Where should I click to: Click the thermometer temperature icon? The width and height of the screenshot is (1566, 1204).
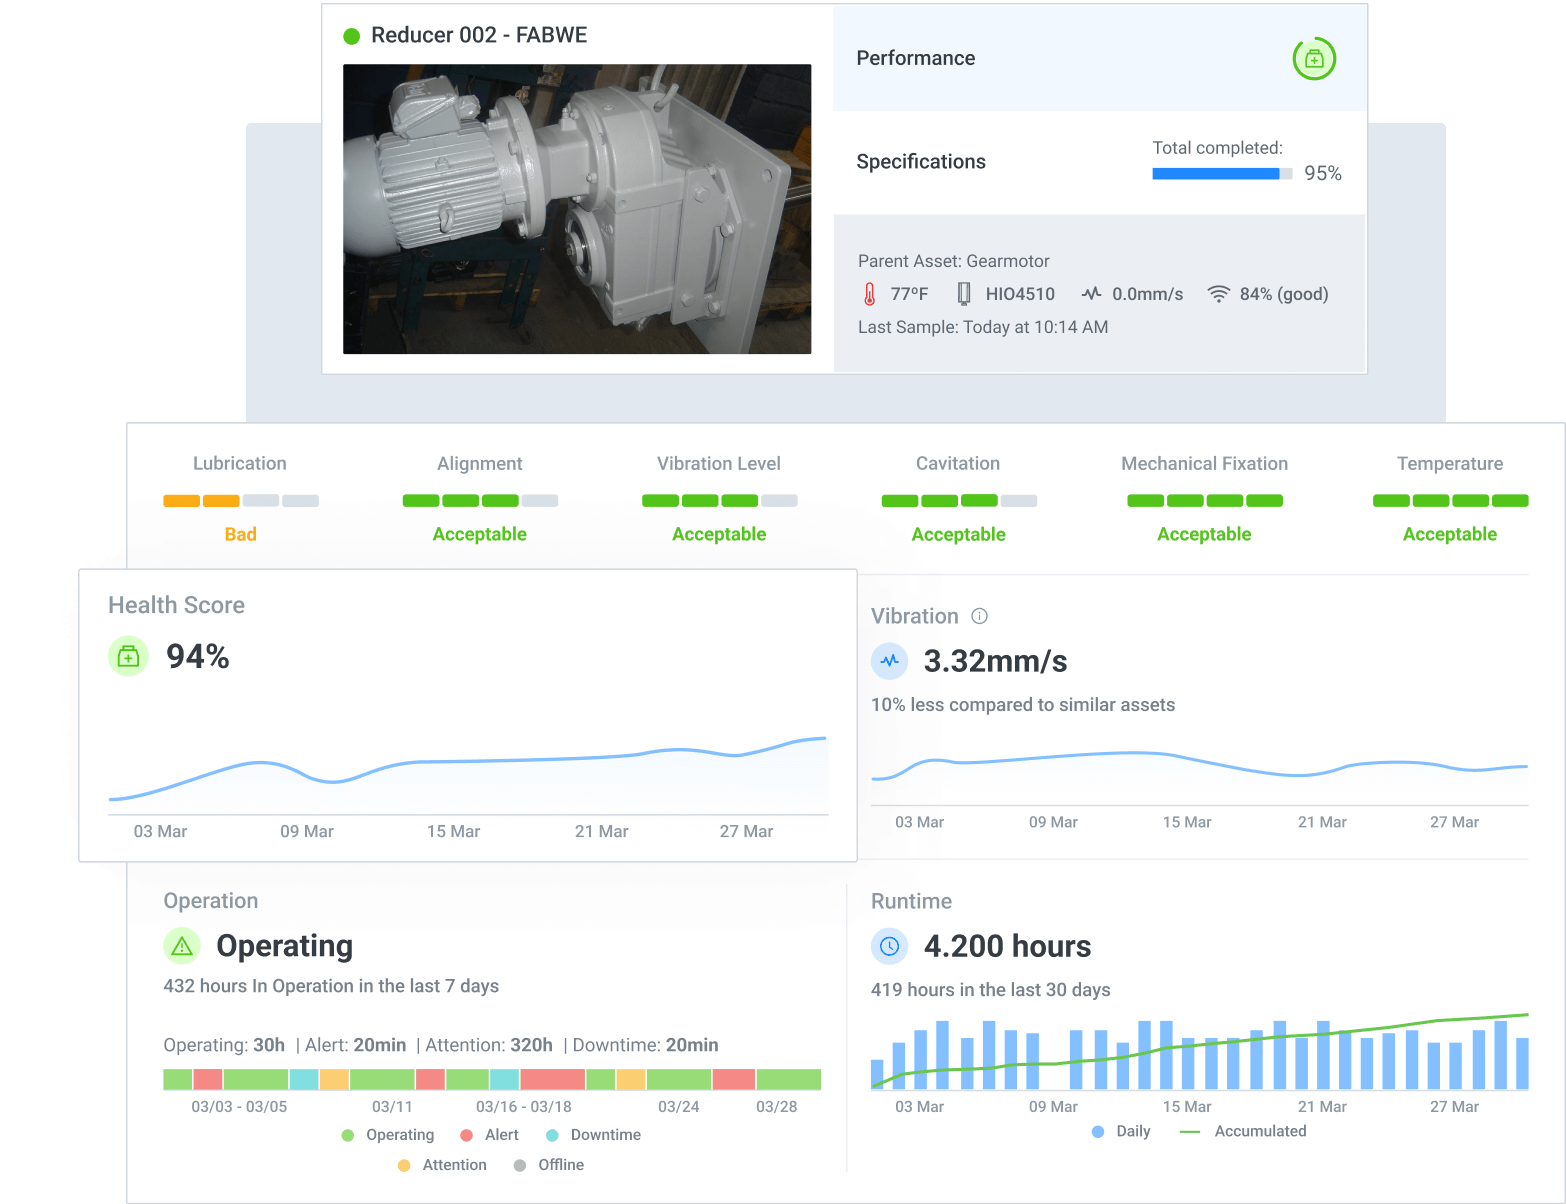click(x=869, y=294)
